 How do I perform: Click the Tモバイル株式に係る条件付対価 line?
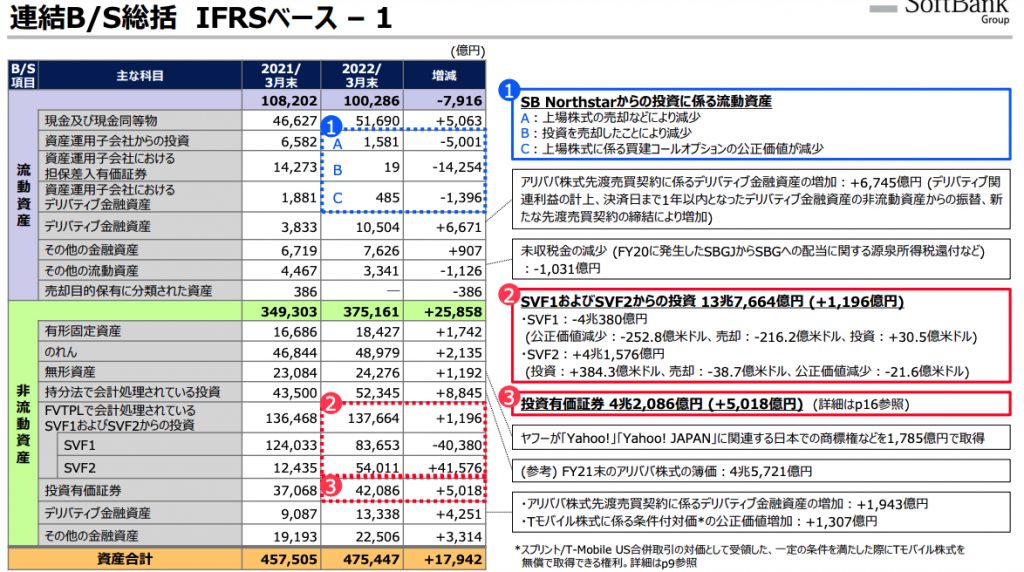pyautogui.click(x=699, y=522)
